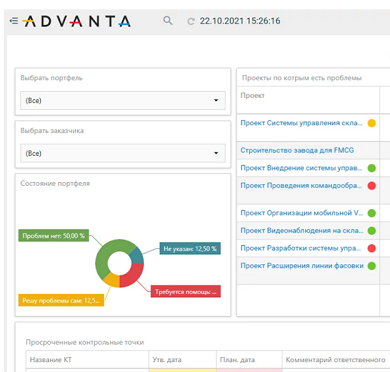This screenshot has width=390, height=372.
Task: Click the План. дата column header
Action: [x=237, y=360]
